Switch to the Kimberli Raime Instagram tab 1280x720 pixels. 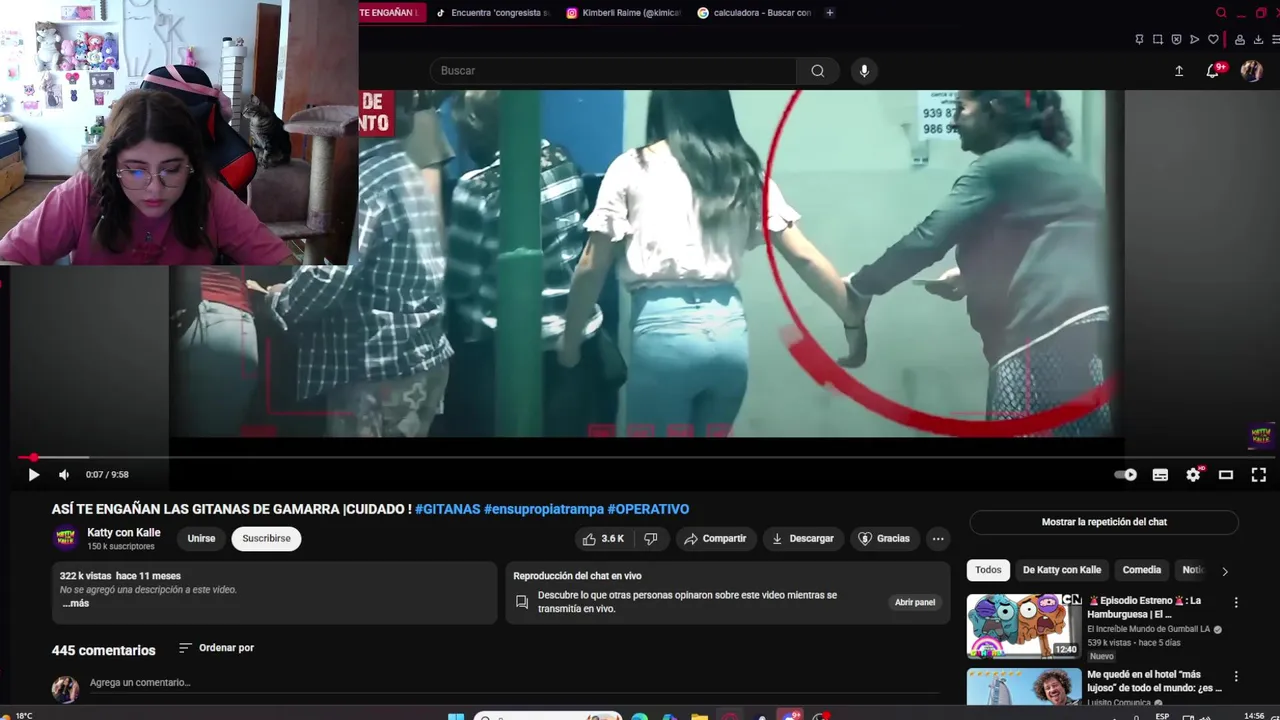coord(623,13)
